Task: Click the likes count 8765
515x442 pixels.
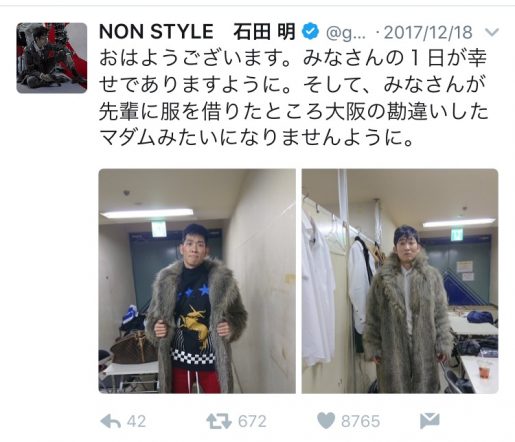Action: [x=360, y=421]
